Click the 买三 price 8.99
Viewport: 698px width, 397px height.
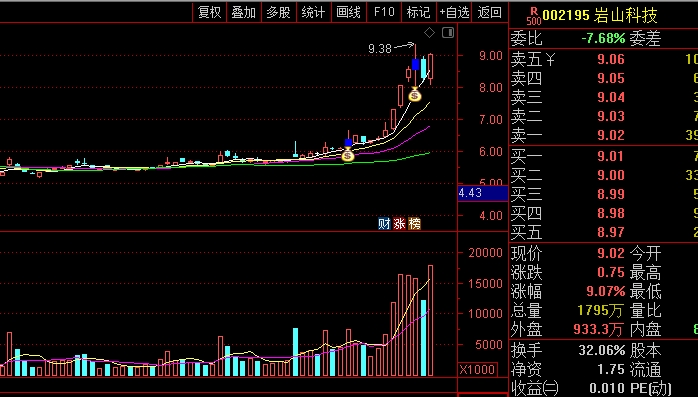pos(611,194)
